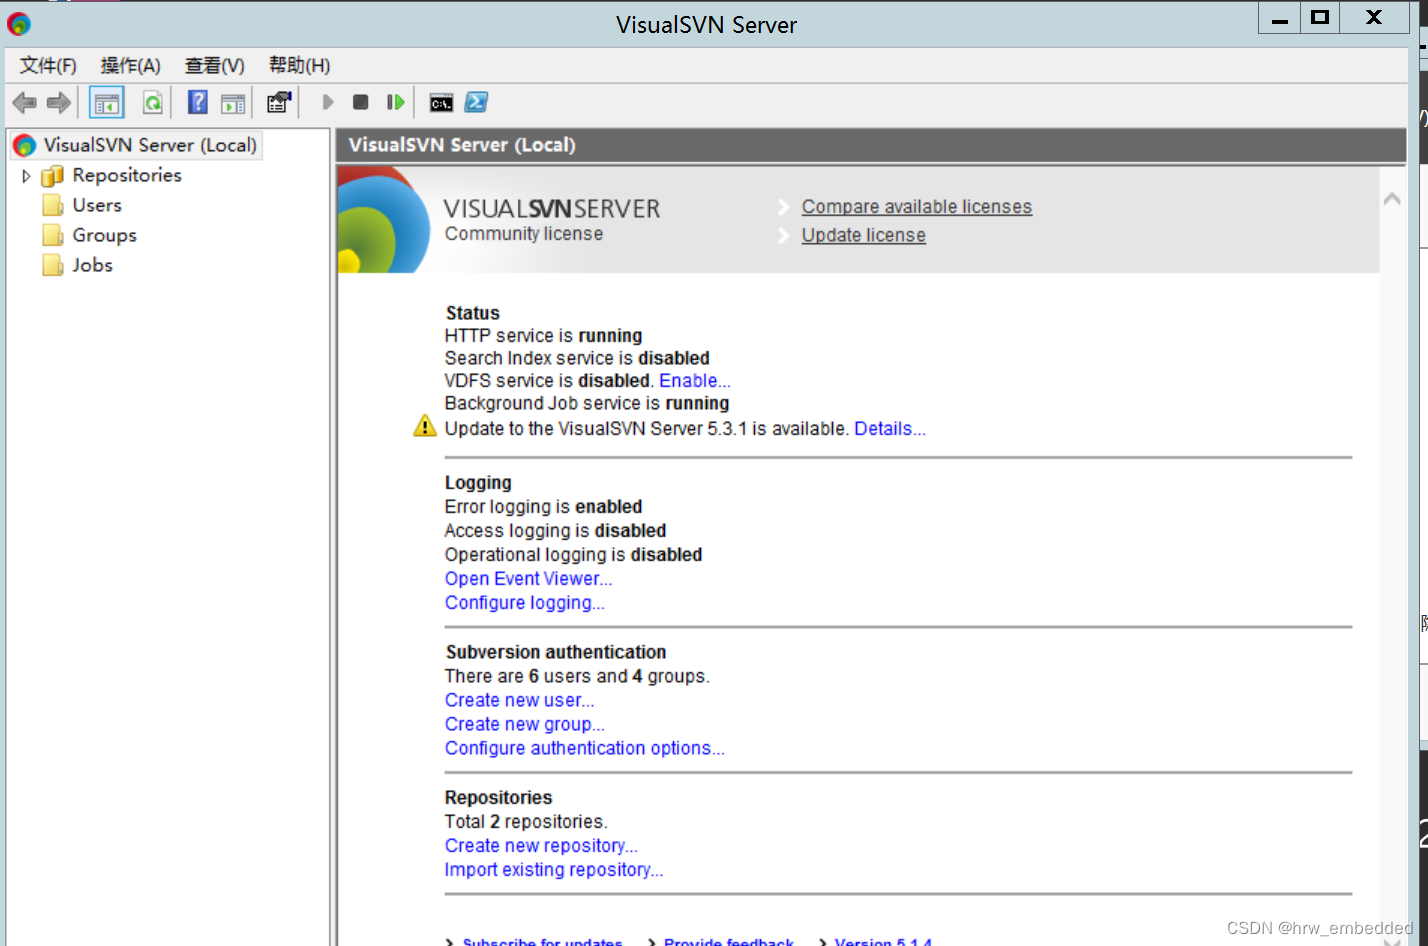Open the 帮助(H) menu
The height and width of the screenshot is (946, 1428).
click(x=300, y=65)
